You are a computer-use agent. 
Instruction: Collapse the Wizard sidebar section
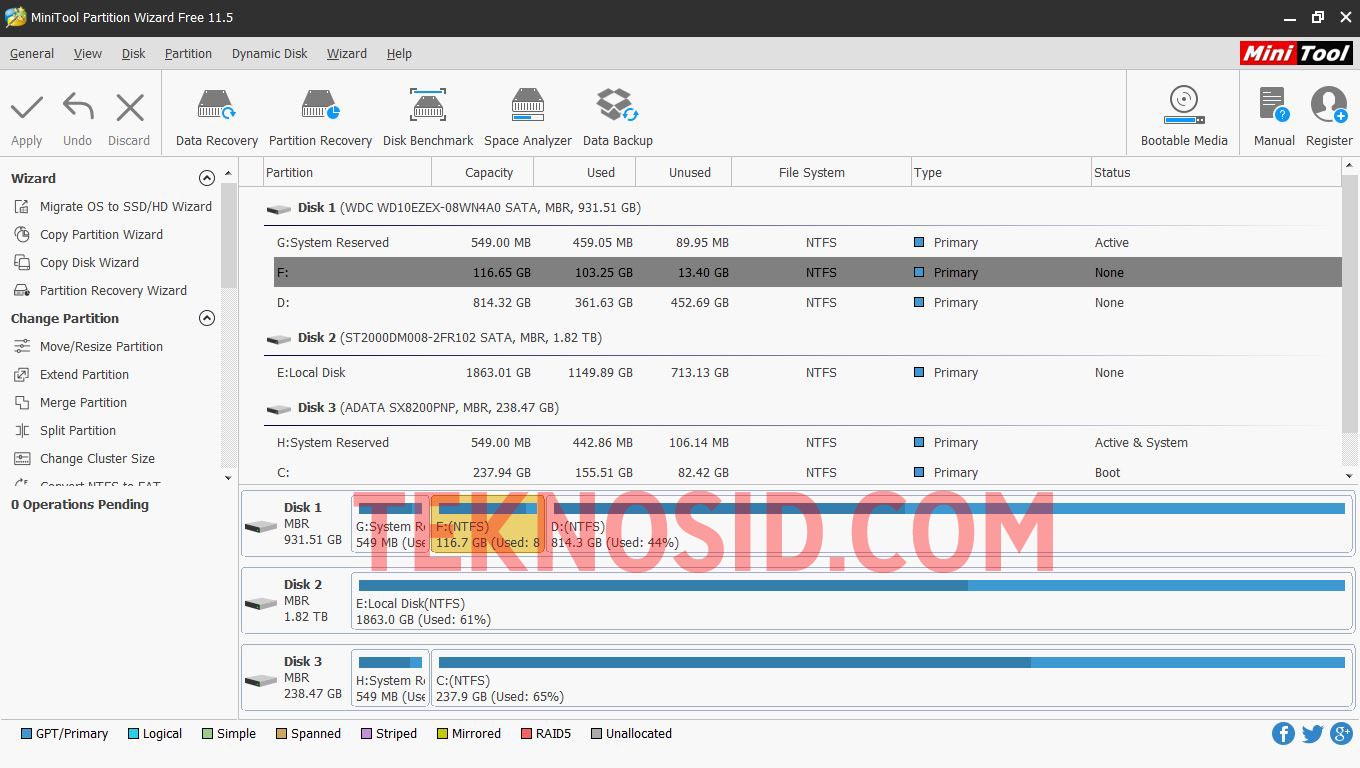(207, 178)
